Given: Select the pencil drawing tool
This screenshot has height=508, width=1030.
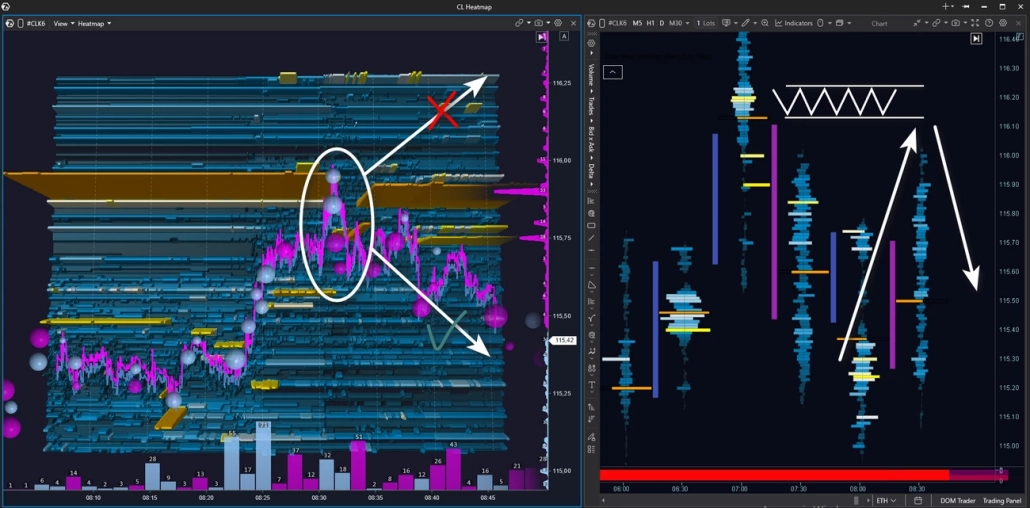Looking at the screenshot, I should 745,23.
